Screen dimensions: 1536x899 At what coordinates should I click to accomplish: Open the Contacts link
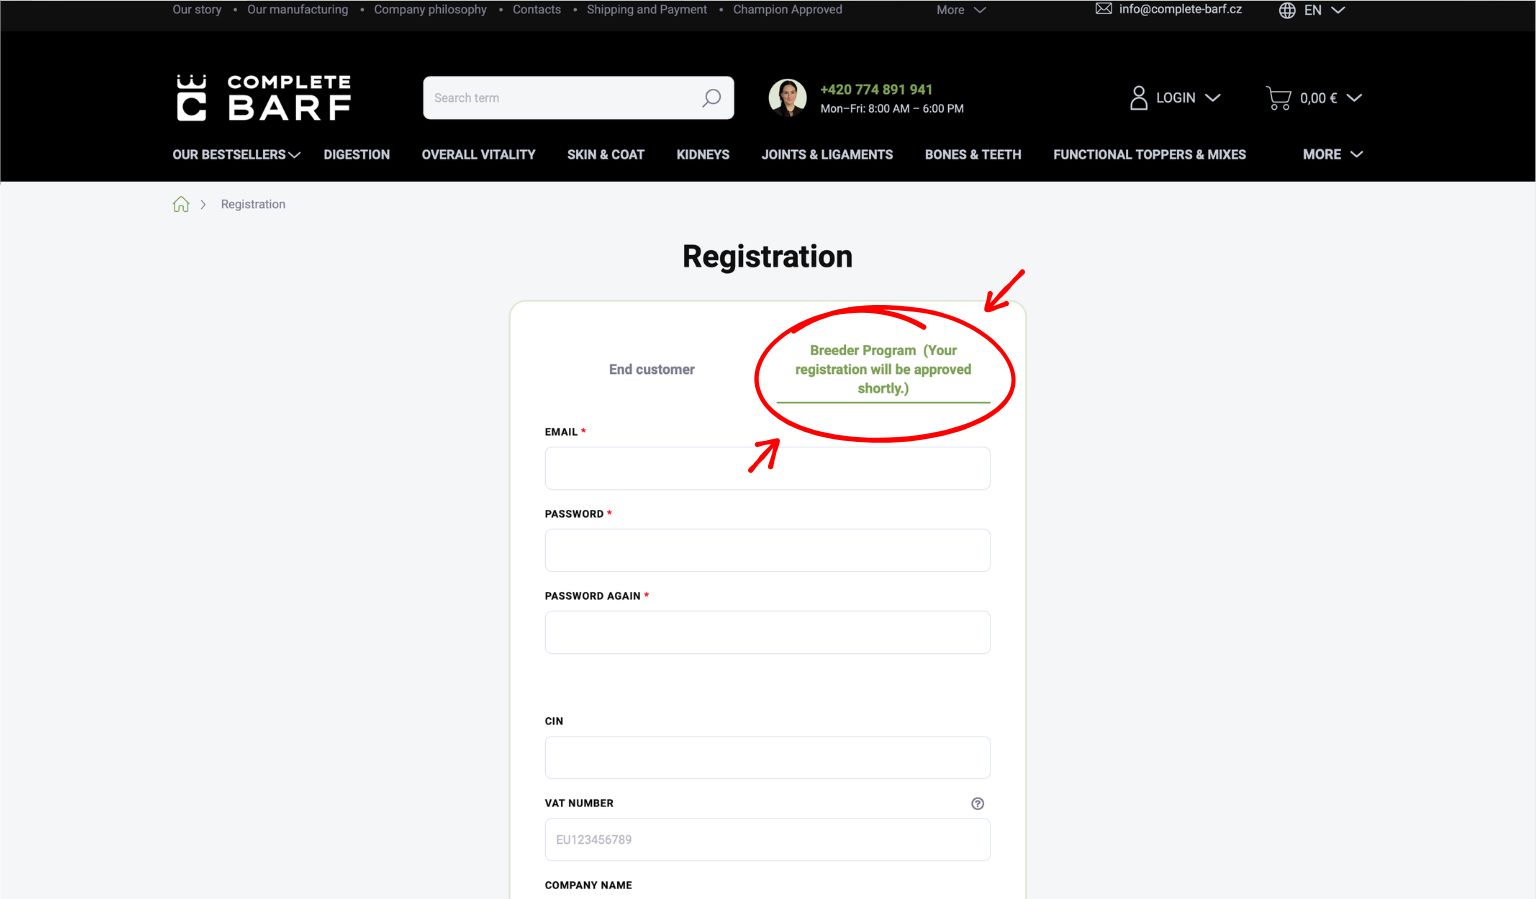point(537,9)
